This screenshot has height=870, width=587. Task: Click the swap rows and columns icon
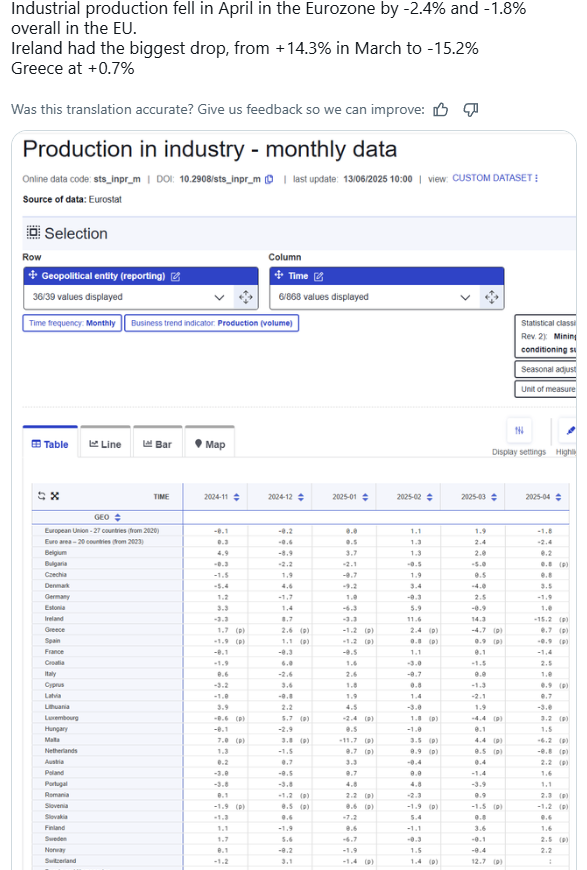[41, 496]
